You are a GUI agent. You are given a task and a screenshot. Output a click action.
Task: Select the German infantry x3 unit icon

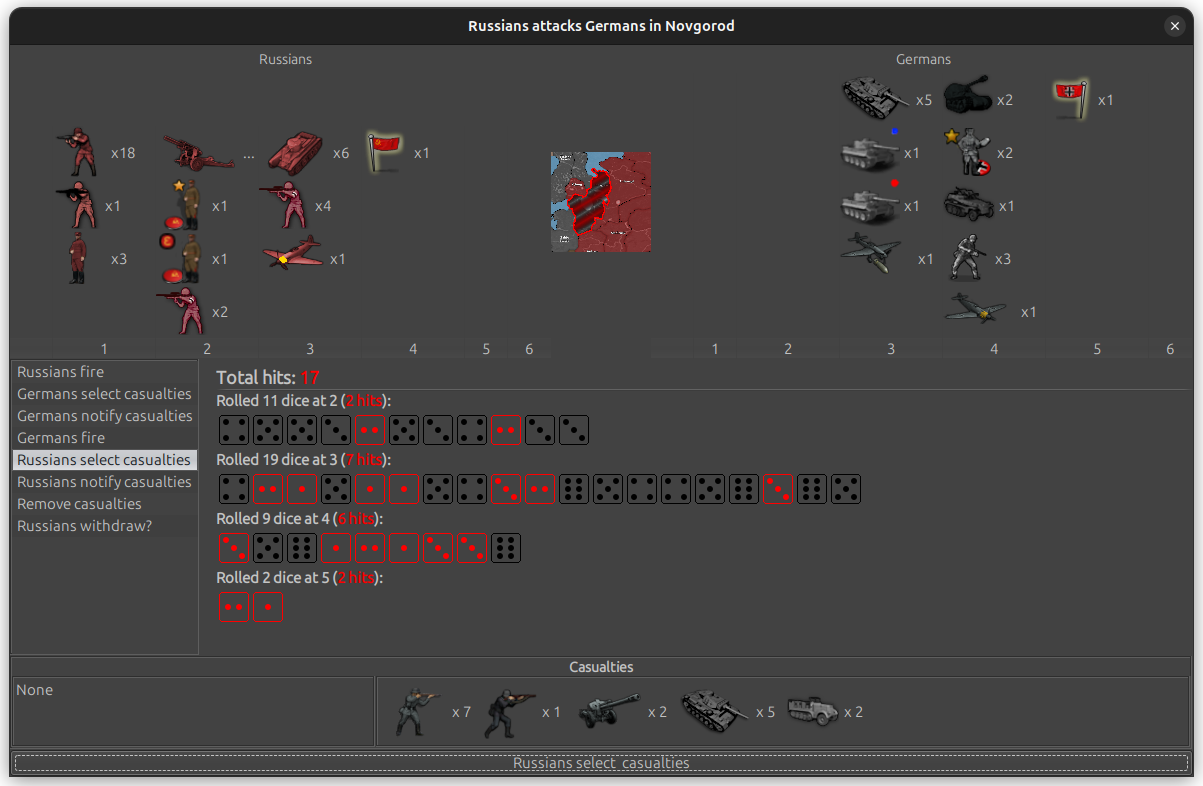(x=968, y=257)
